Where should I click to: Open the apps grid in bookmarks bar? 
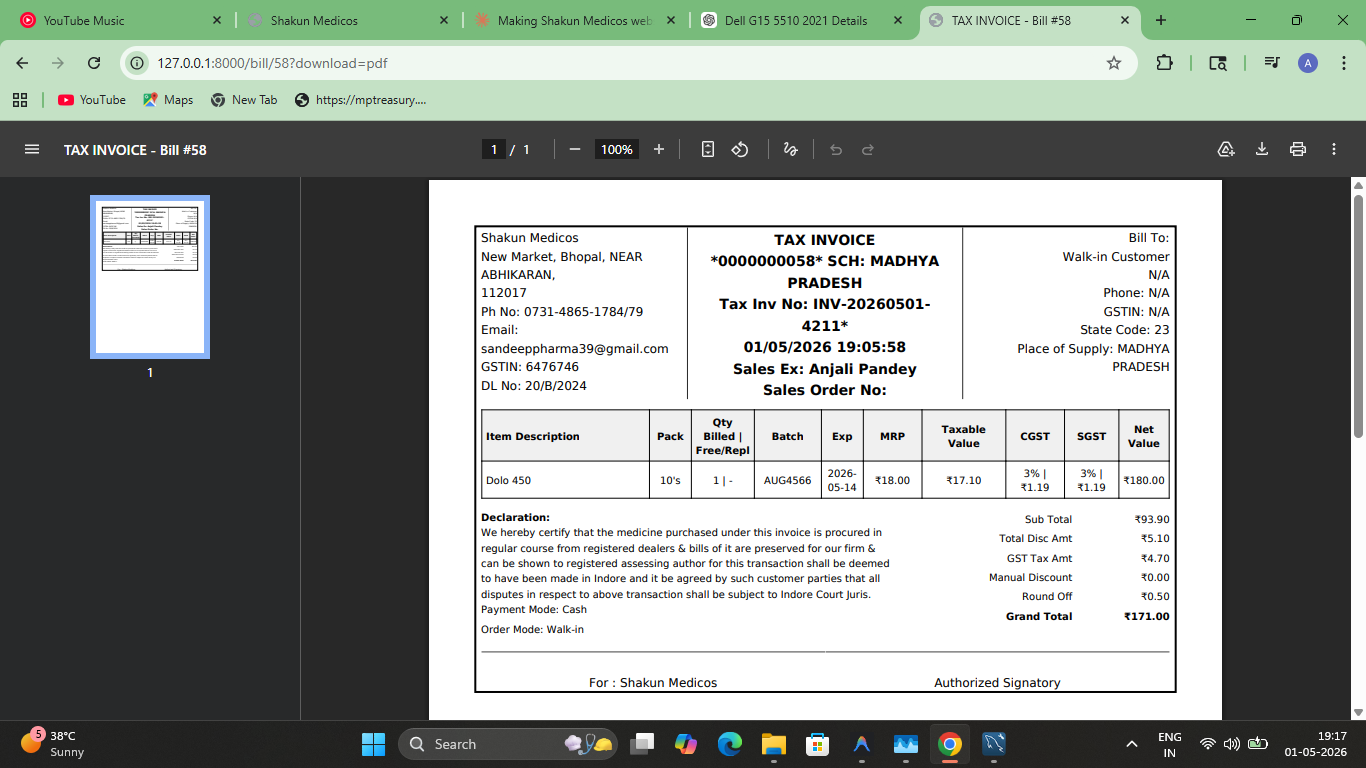(x=19, y=100)
